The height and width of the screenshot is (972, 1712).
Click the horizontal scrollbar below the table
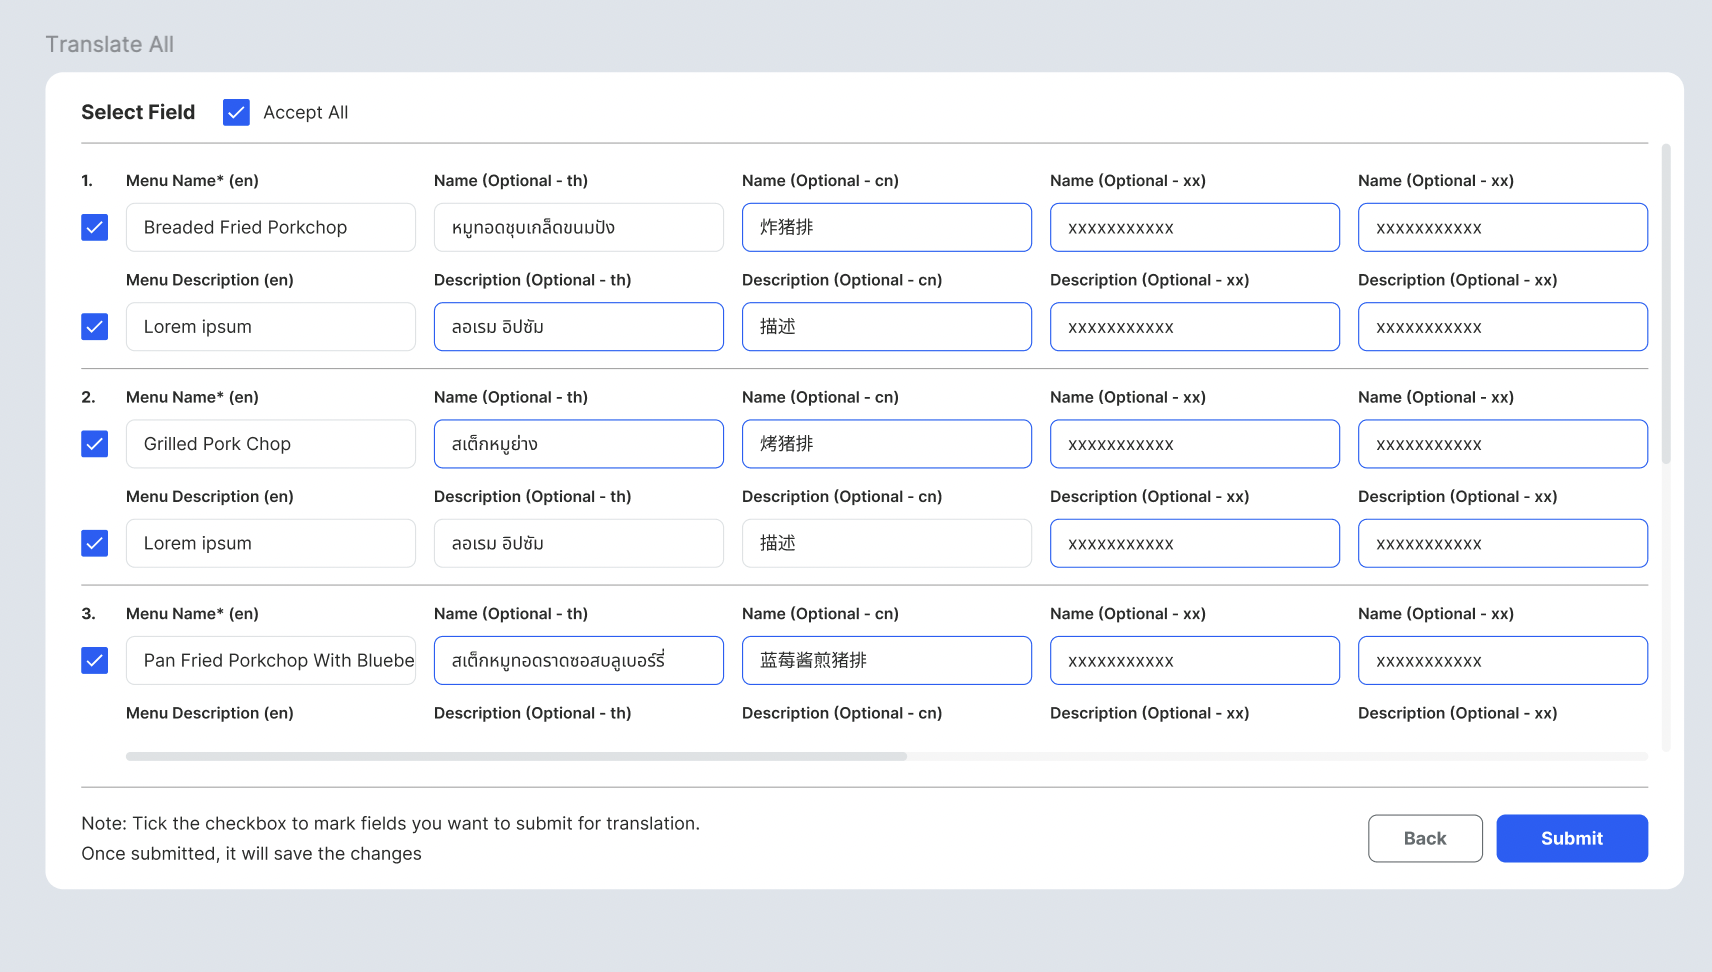(516, 757)
